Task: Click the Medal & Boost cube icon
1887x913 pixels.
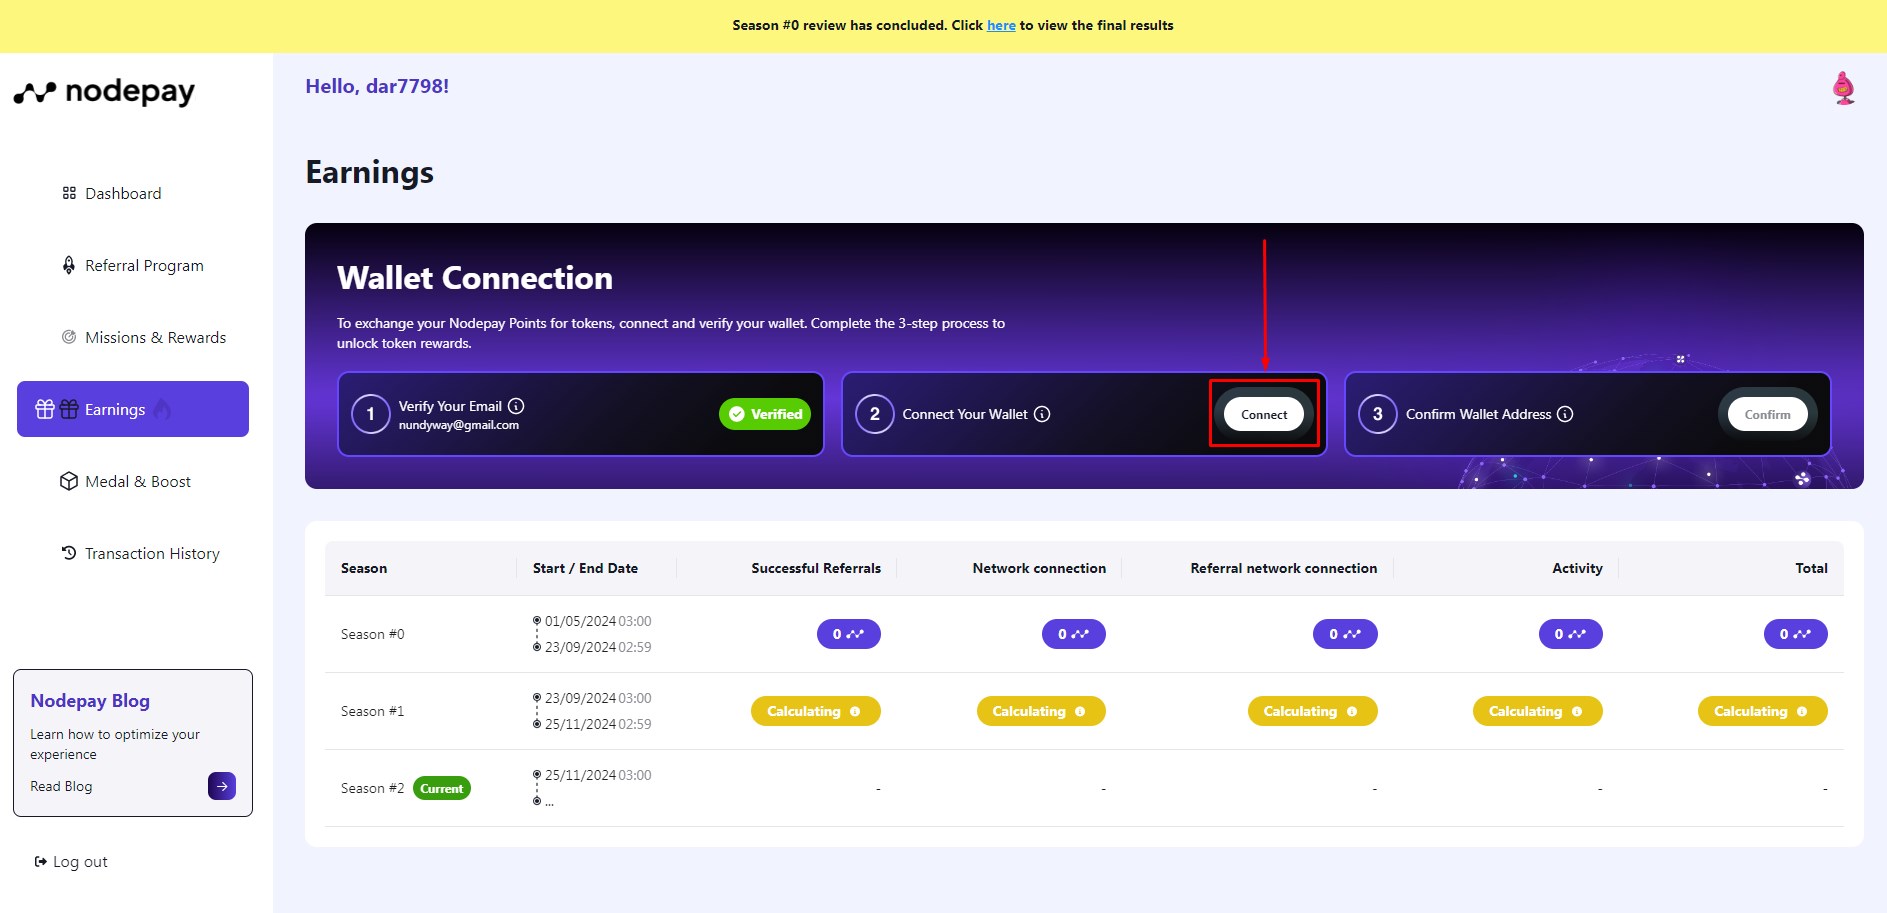Action: pyautogui.click(x=69, y=481)
